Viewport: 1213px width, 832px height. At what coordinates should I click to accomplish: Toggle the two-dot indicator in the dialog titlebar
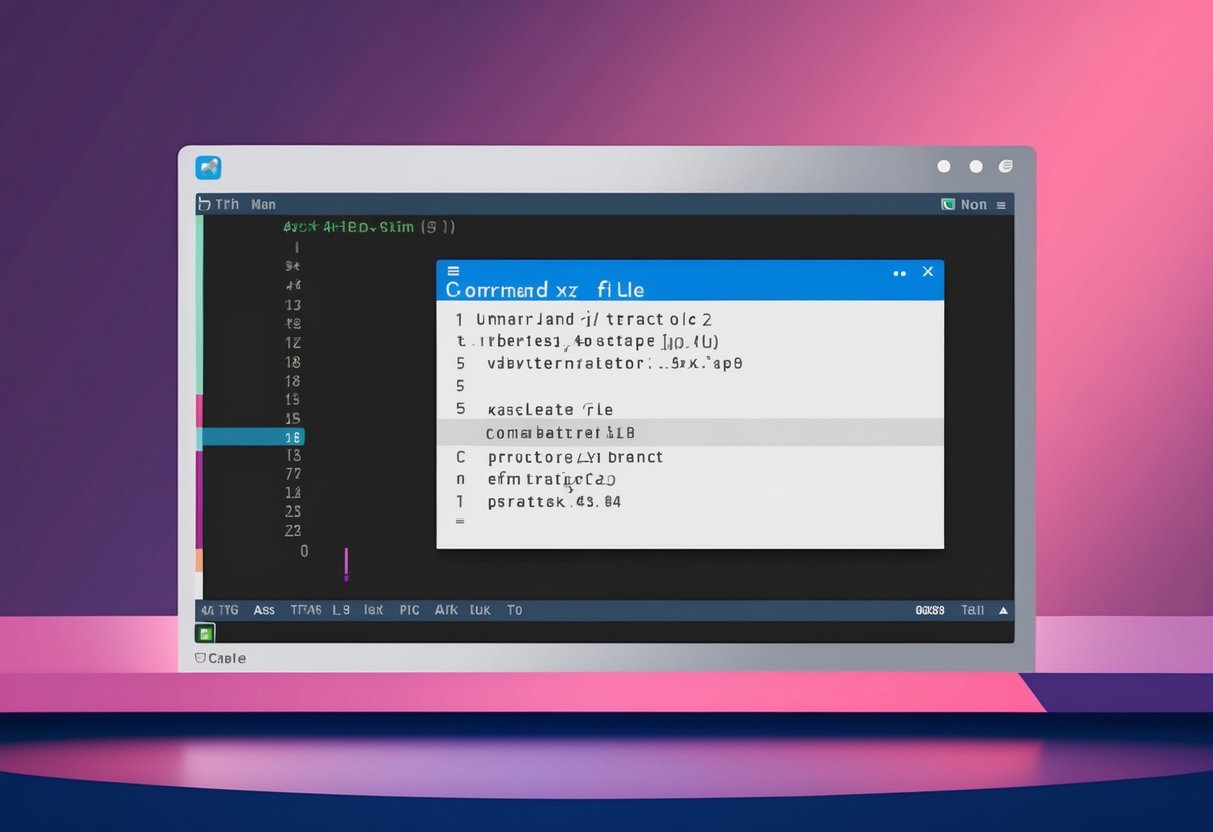[x=899, y=271]
